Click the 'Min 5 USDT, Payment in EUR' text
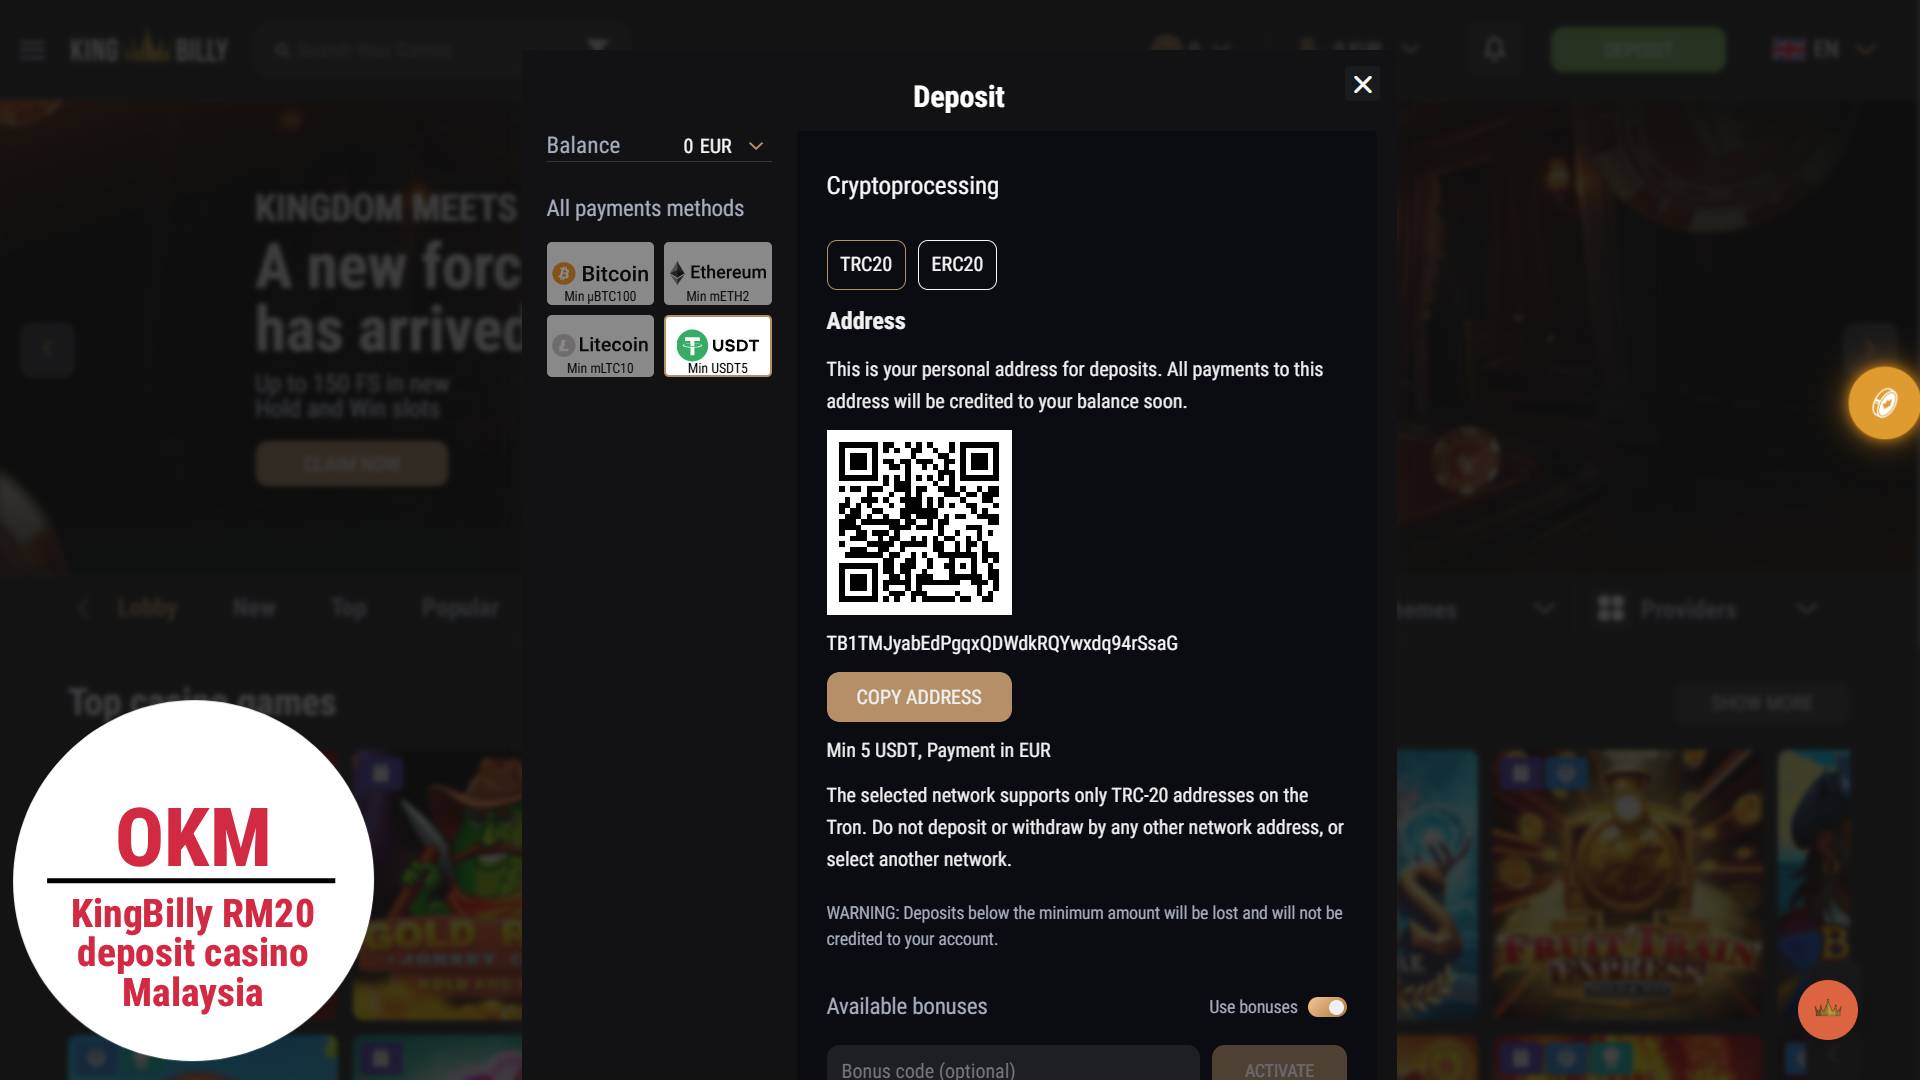 [939, 750]
